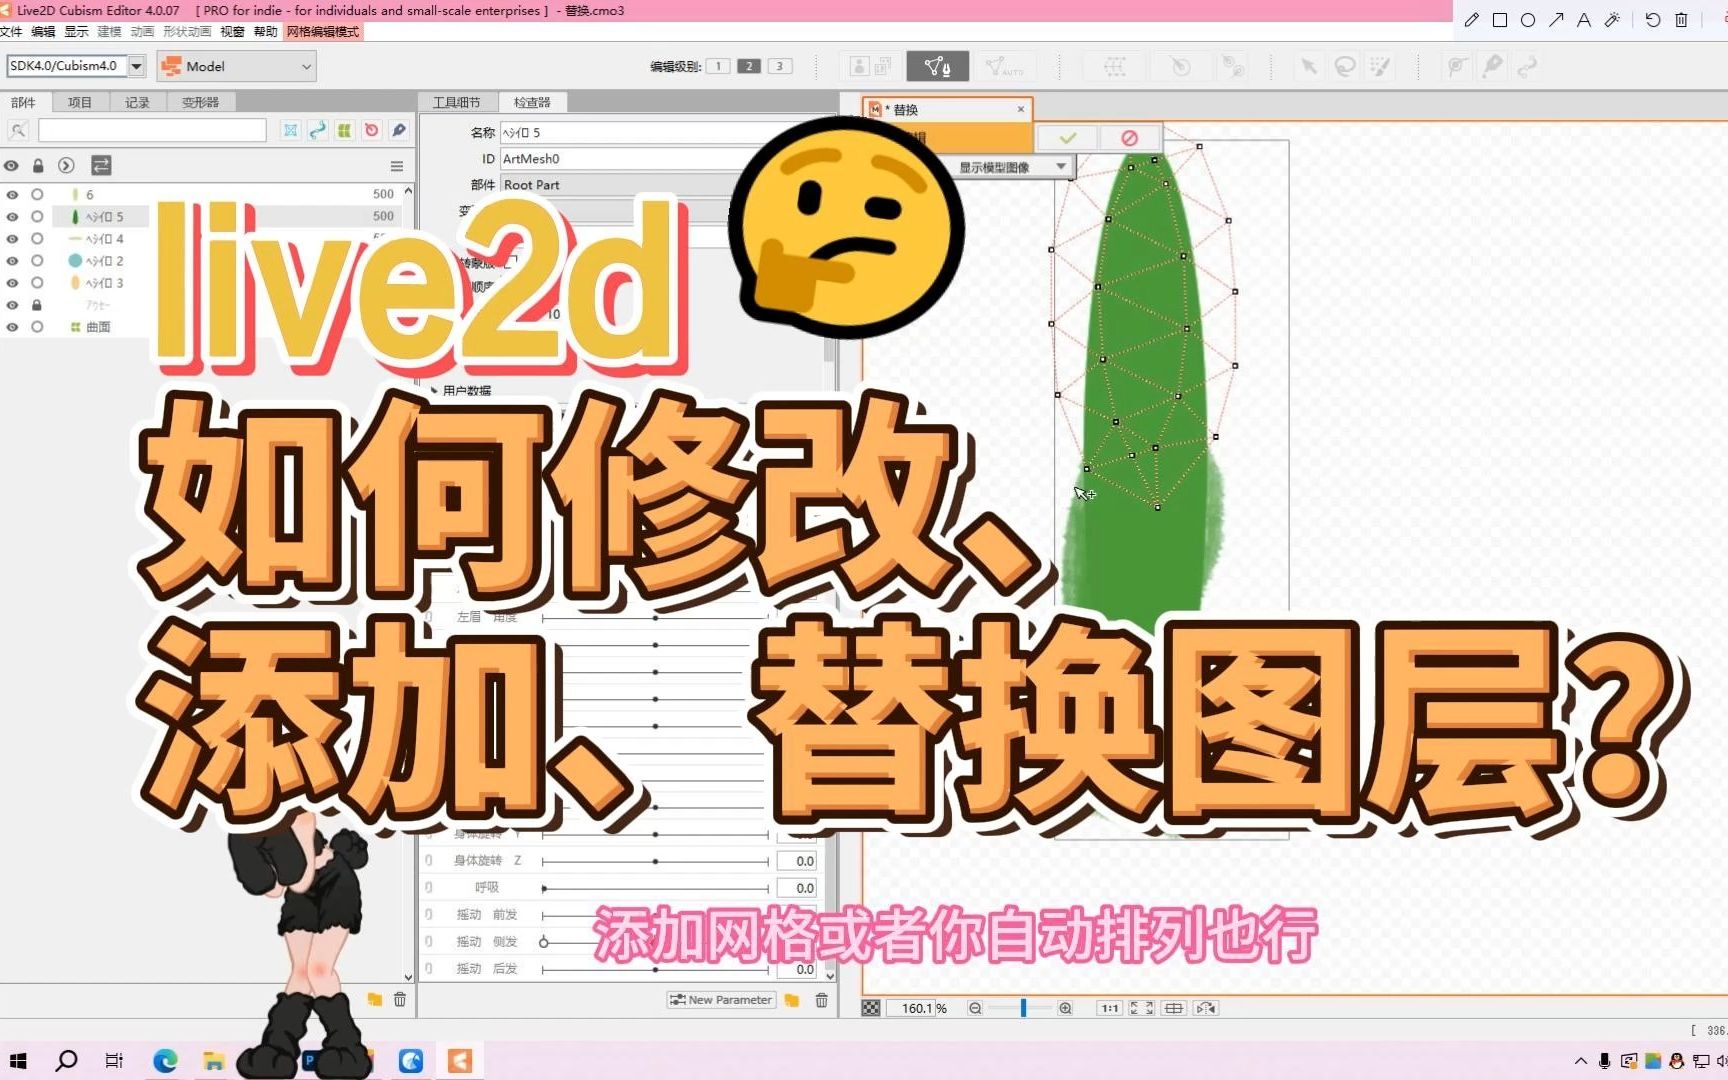
Task: Click the path filter icon in parts panel
Action: click(x=317, y=130)
